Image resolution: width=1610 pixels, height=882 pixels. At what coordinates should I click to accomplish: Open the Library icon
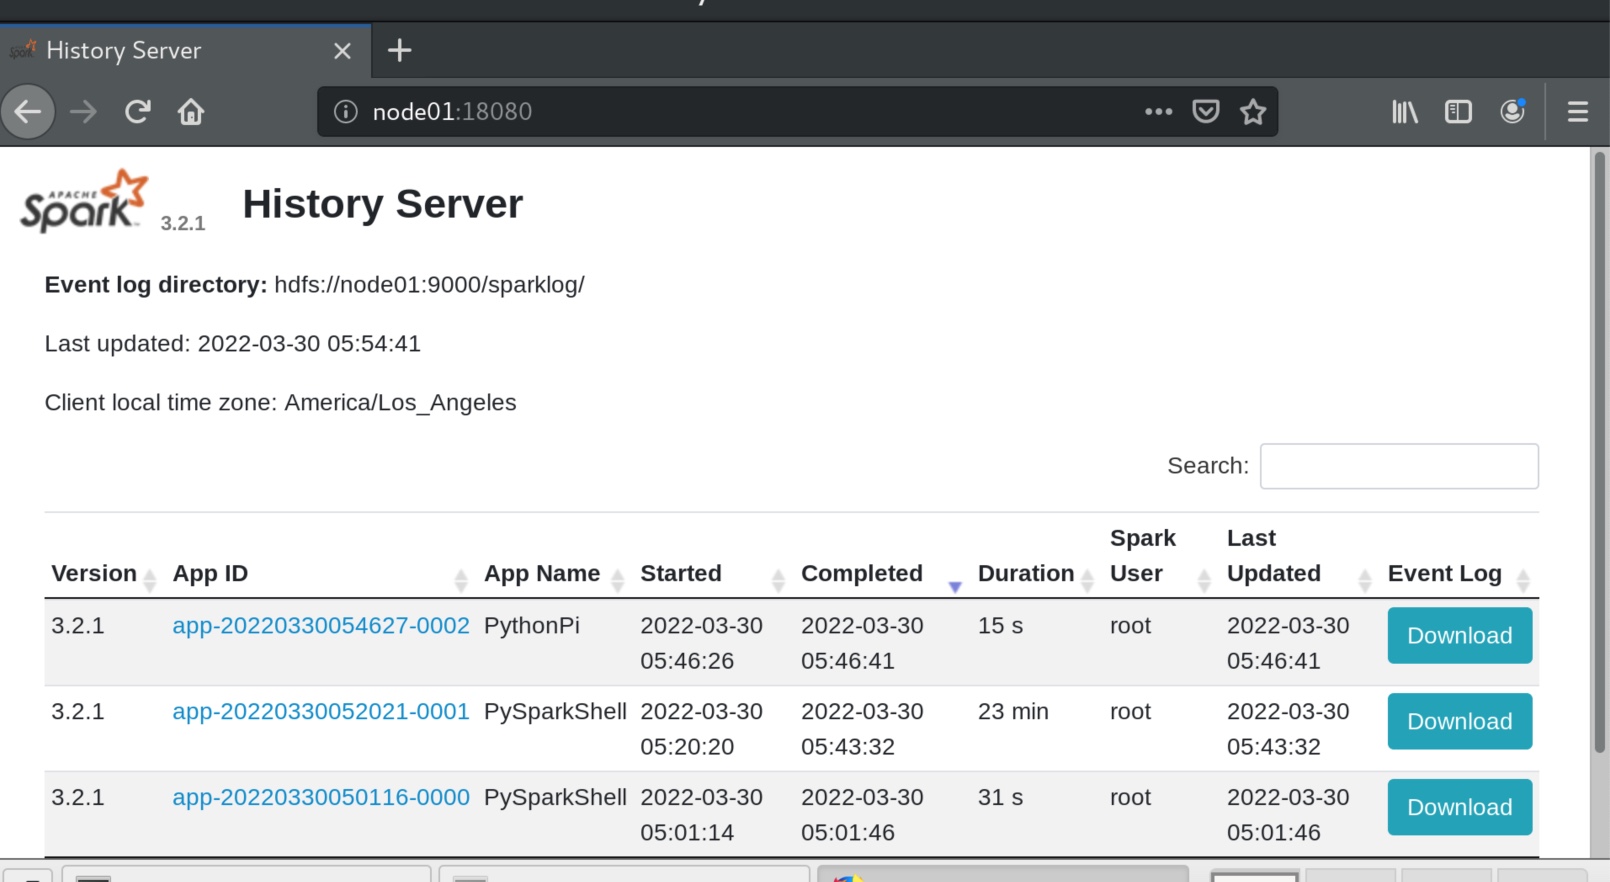point(1405,111)
